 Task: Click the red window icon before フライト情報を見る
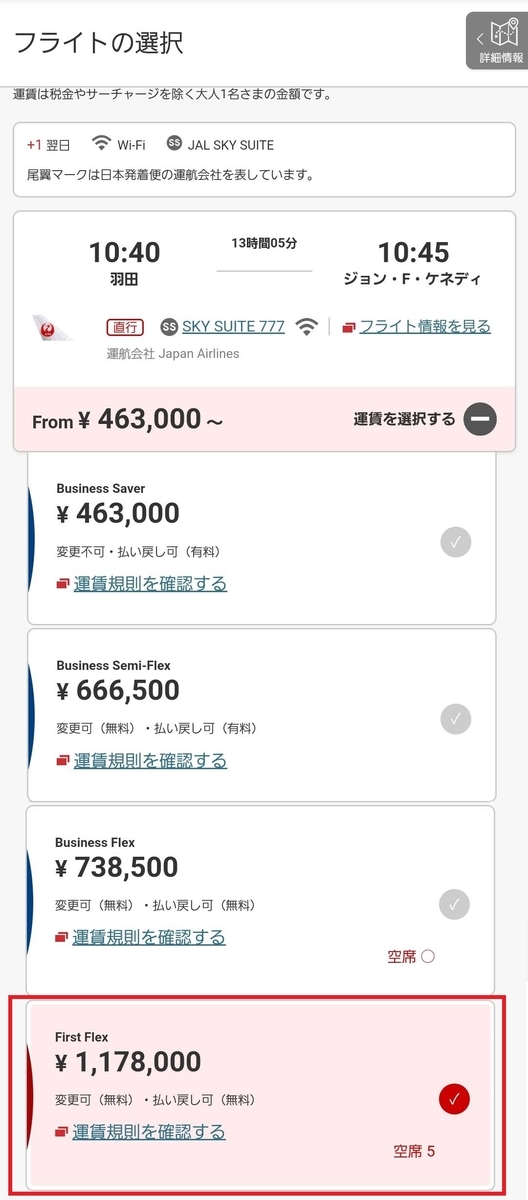coord(348,327)
